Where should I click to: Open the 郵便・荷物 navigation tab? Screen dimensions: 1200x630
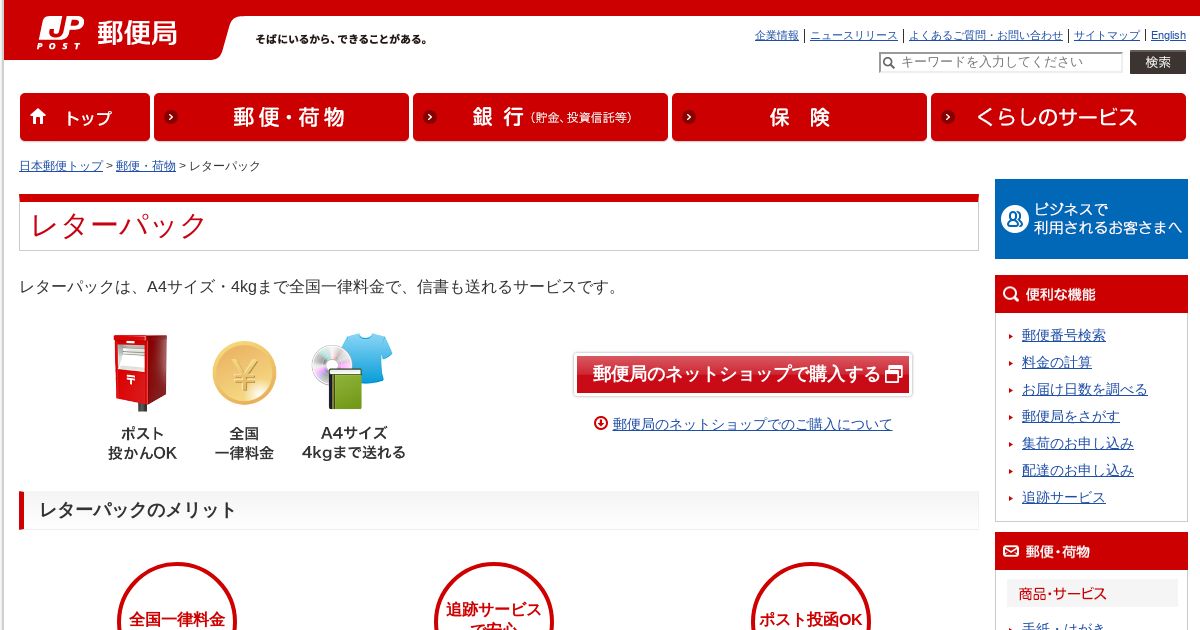281,117
